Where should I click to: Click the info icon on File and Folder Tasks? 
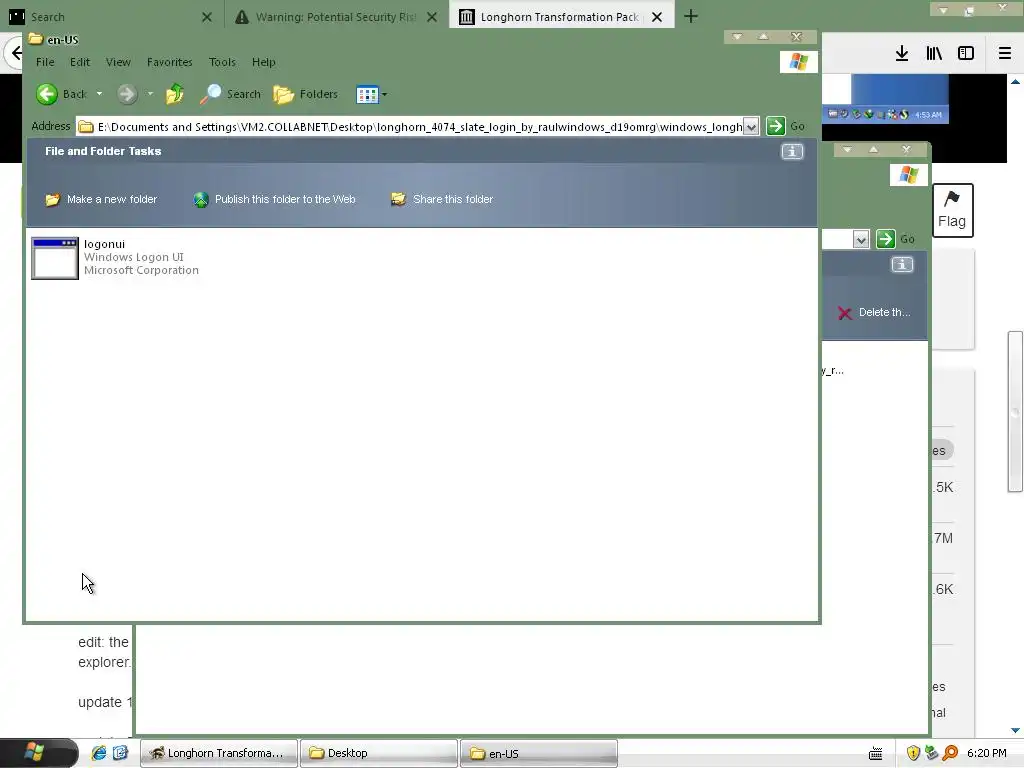click(792, 152)
